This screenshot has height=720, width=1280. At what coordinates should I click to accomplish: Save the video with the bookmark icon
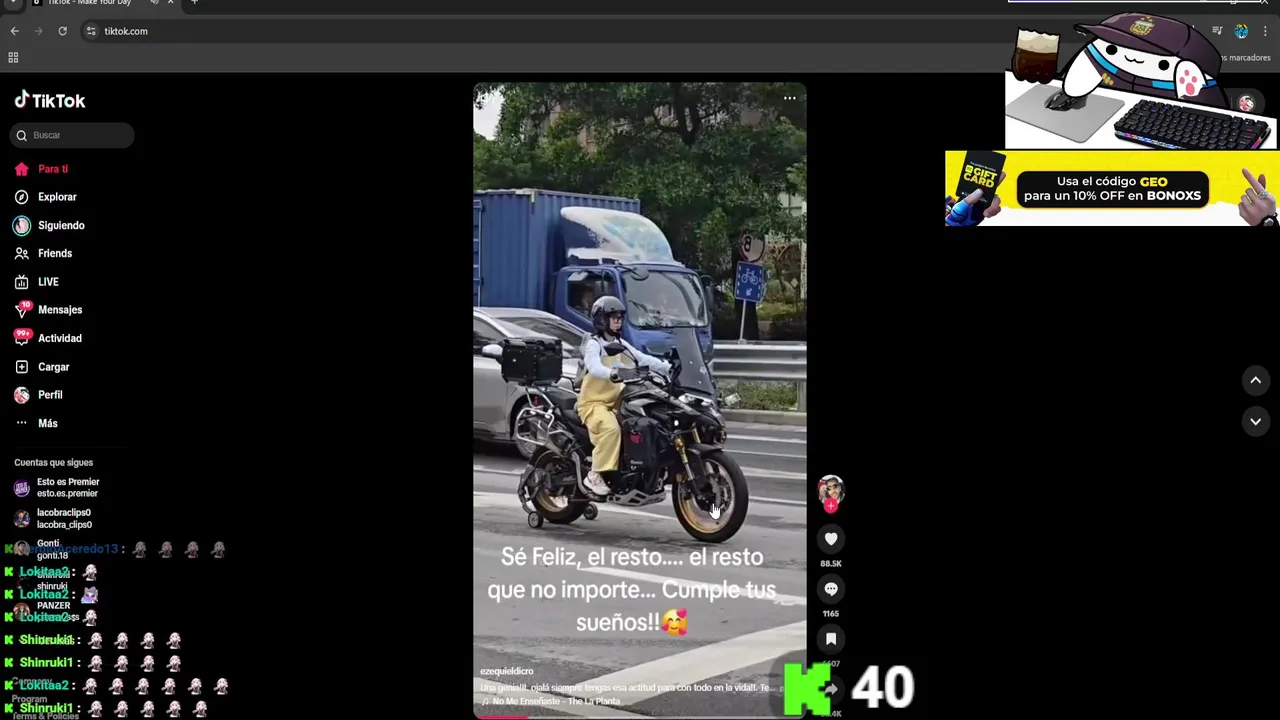click(x=831, y=639)
